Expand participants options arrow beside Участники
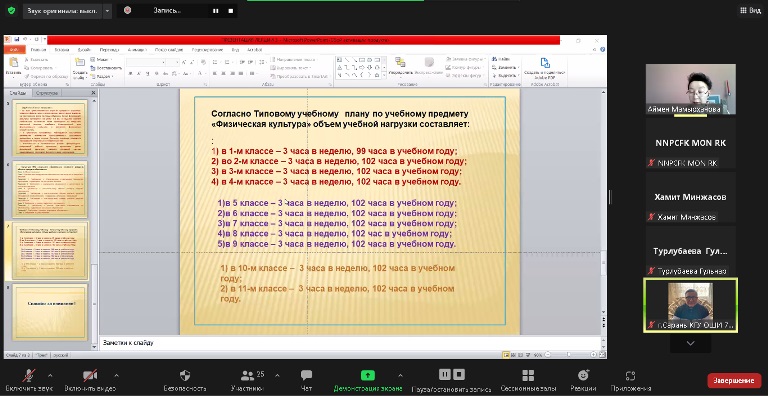768x396 pixels. point(278,375)
